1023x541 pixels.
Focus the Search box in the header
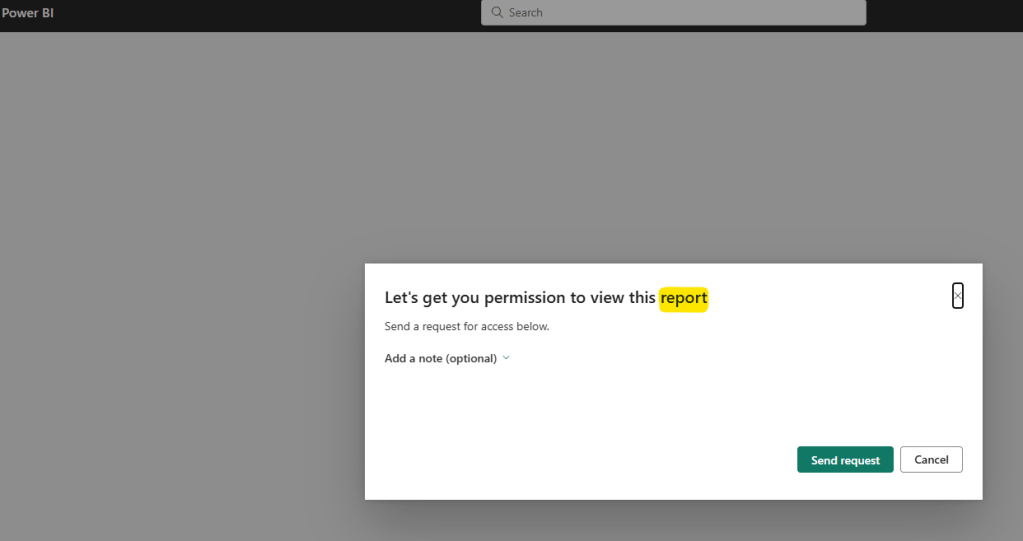[x=680, y=13]
